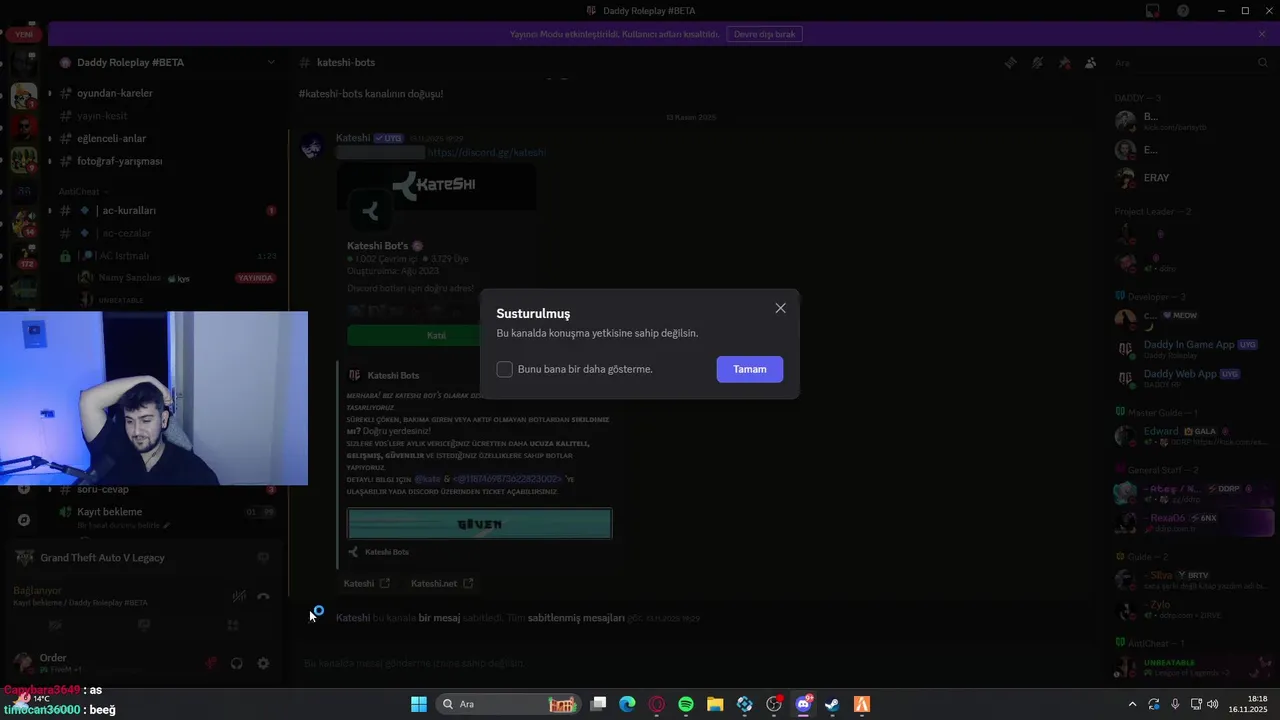Click the Ara search field in Discord header

[1190, 63]
